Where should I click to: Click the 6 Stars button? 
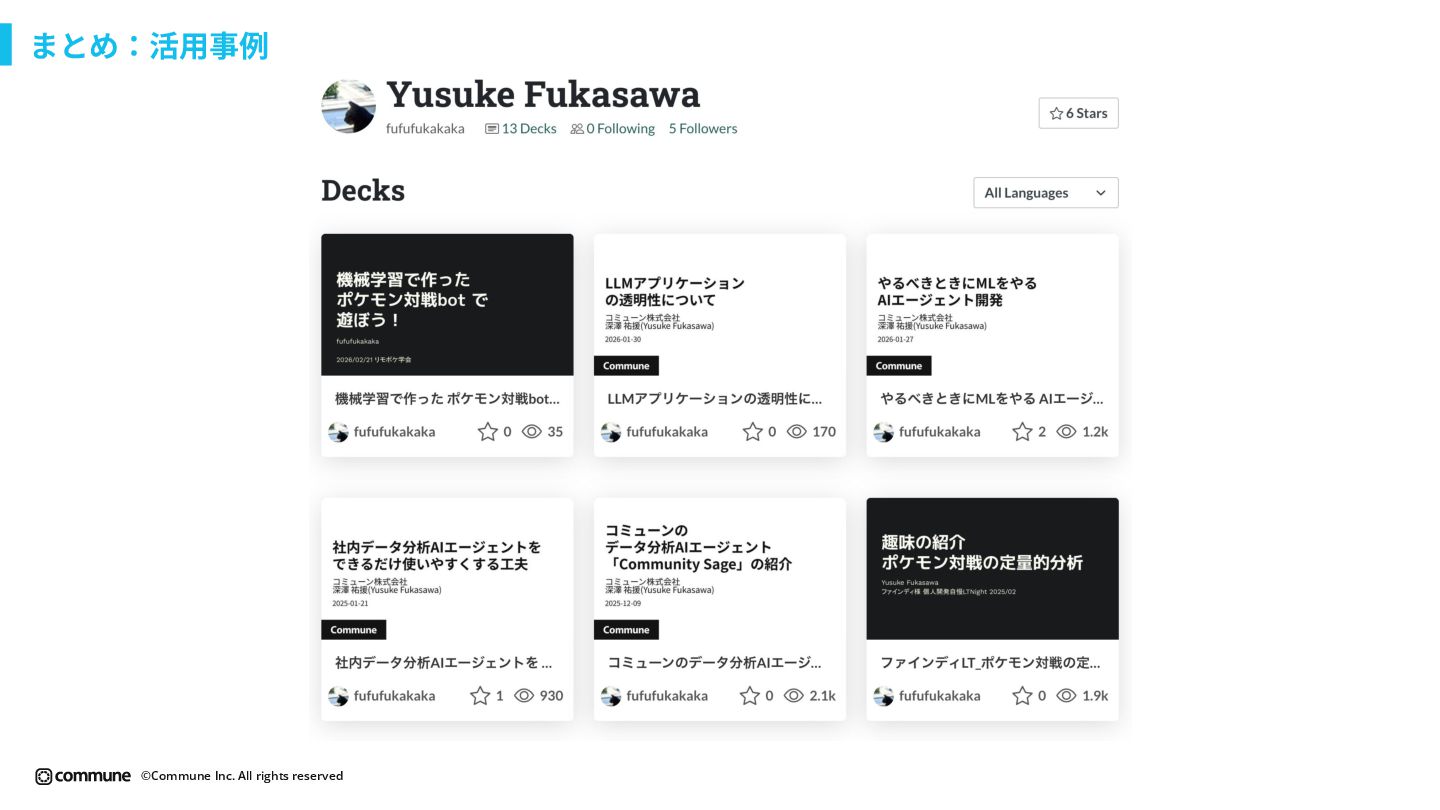pyautogui.click(x=1078, y=113)
